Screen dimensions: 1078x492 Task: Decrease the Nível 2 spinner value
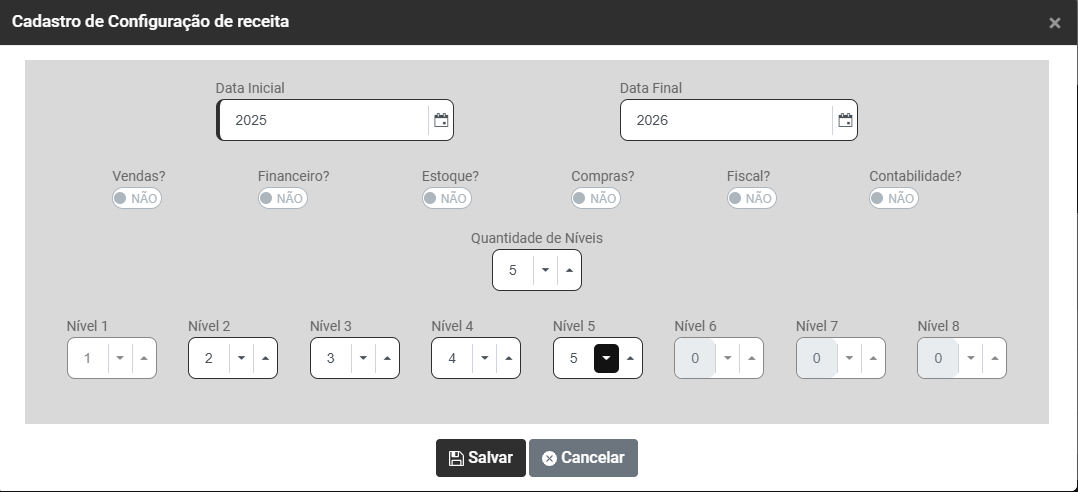click(241, 358)
